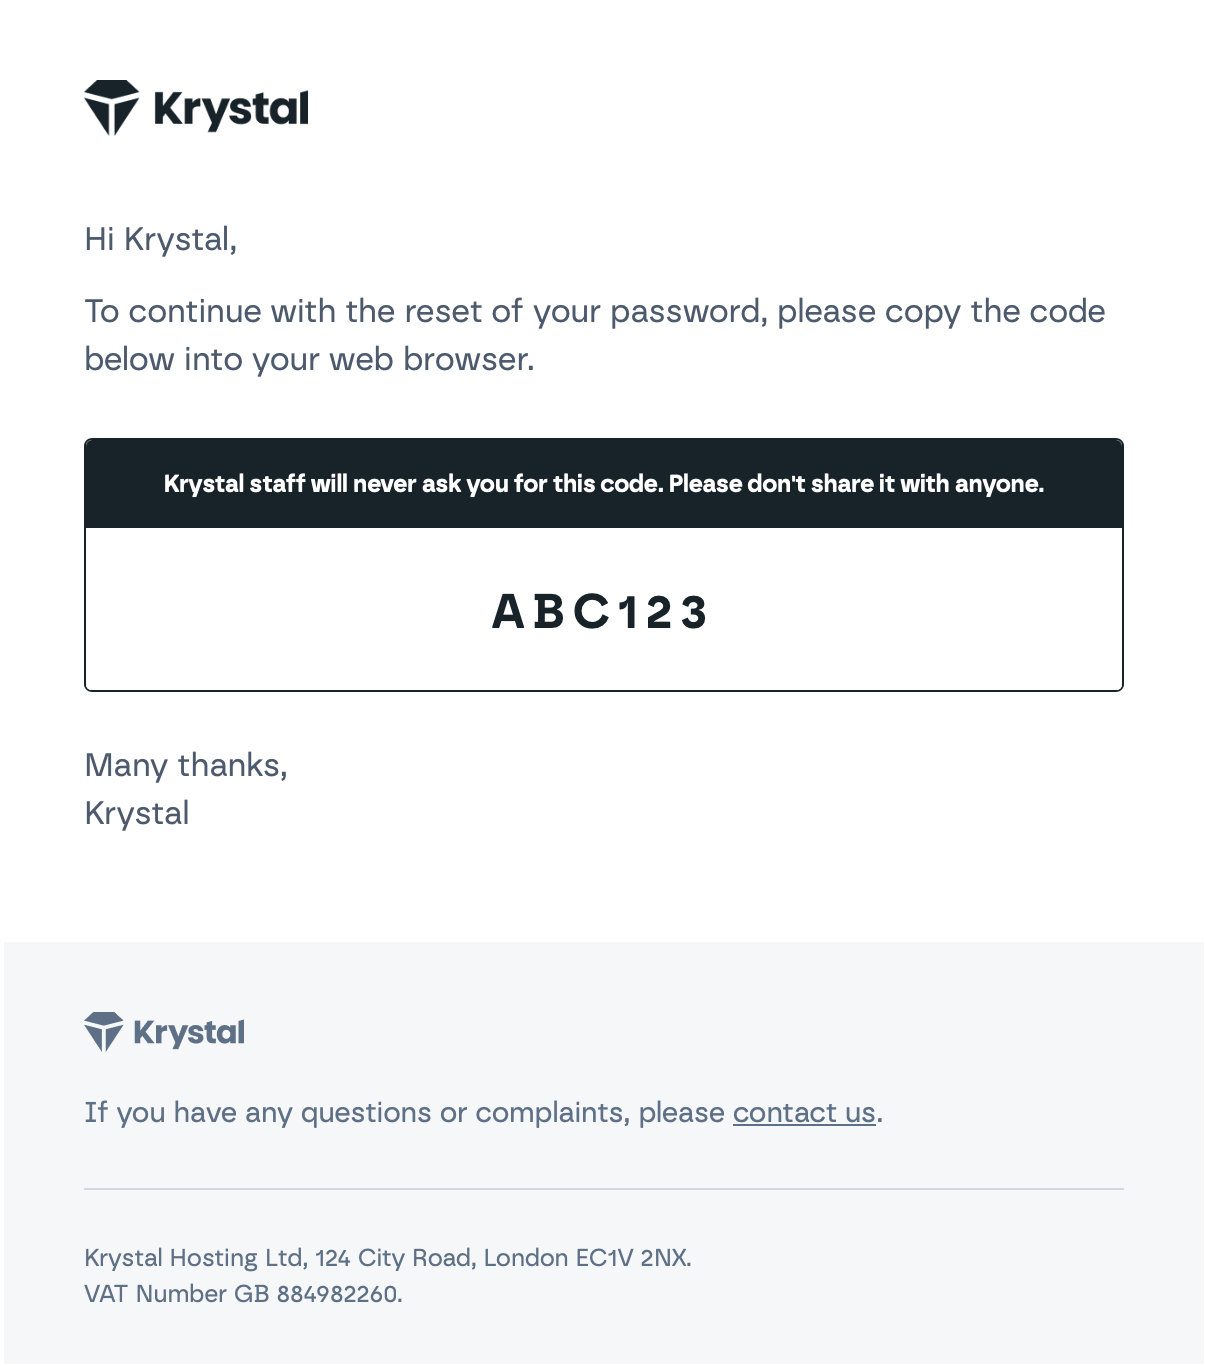Click the horizontal divider line in footer
The height and width of the screenshot is (1366, 1206).
pyautogui.click(x=603, y=1189)
